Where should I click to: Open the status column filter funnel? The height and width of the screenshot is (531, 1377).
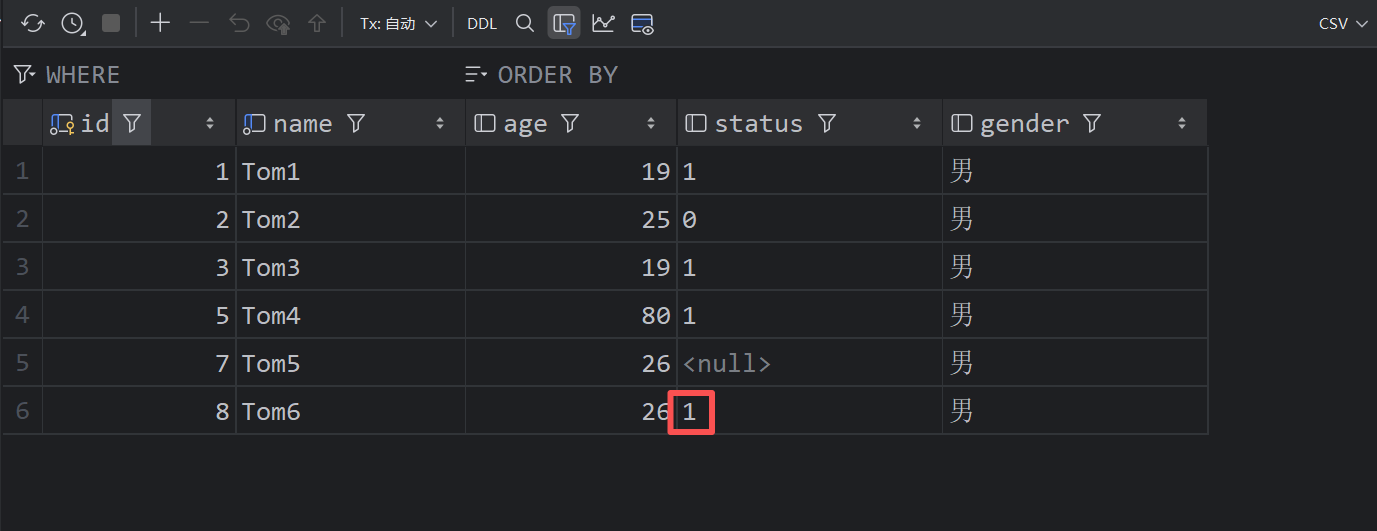click(x=827, y=123)
